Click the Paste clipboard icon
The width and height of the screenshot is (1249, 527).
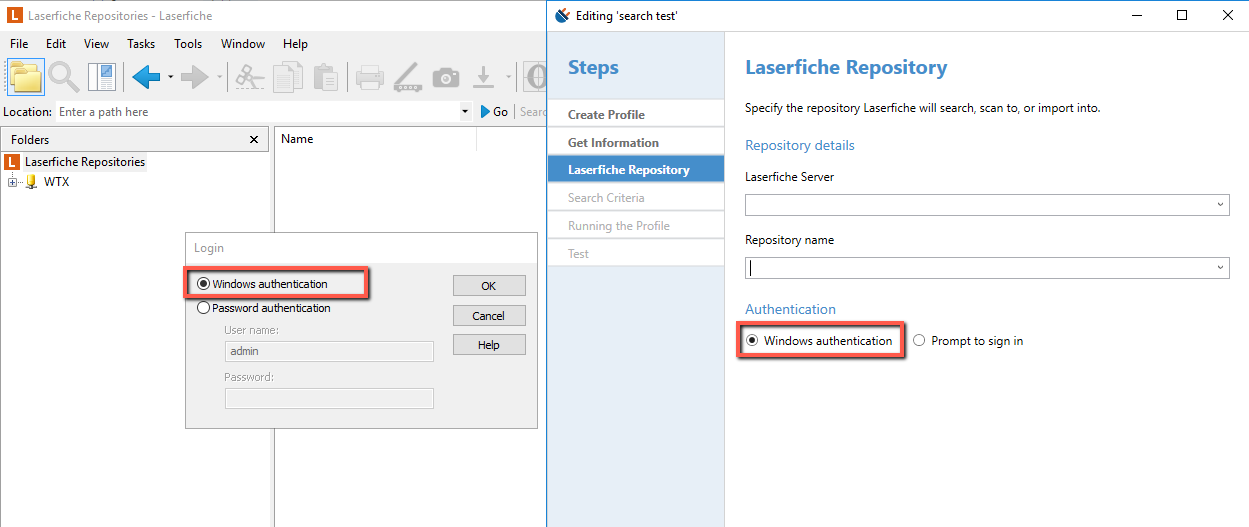coord(325,77)
